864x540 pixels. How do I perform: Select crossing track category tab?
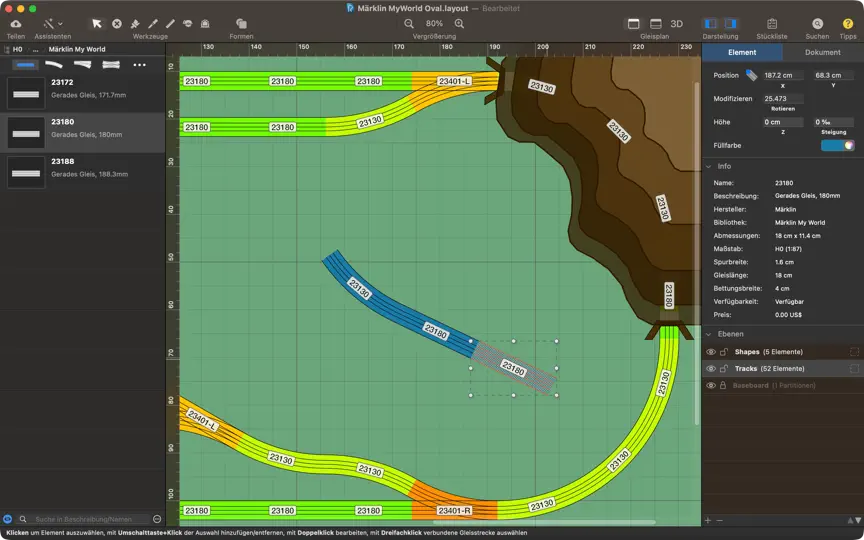(x=111, y=64)
